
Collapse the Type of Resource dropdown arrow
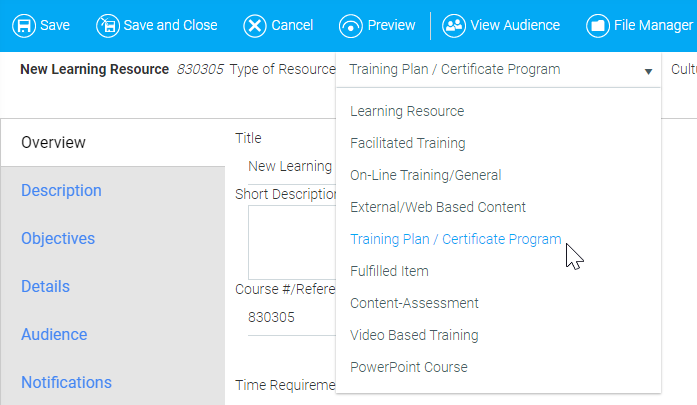point(648,71)
